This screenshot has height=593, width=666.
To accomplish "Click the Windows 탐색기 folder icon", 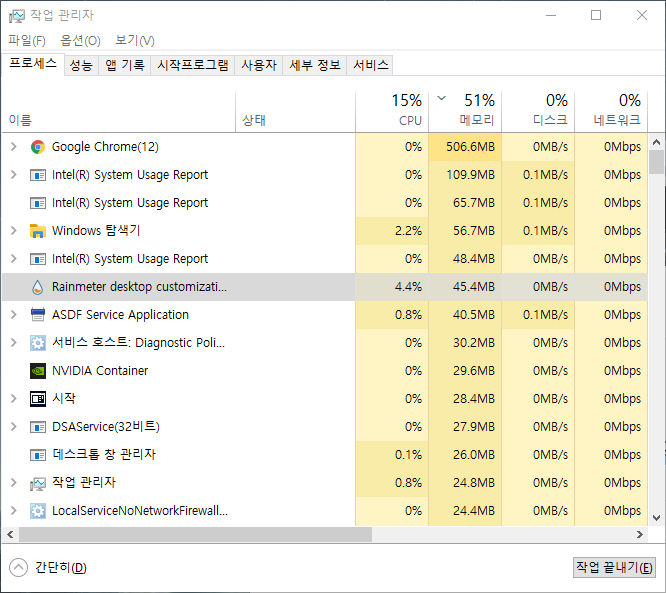I will tap(38, 231).
